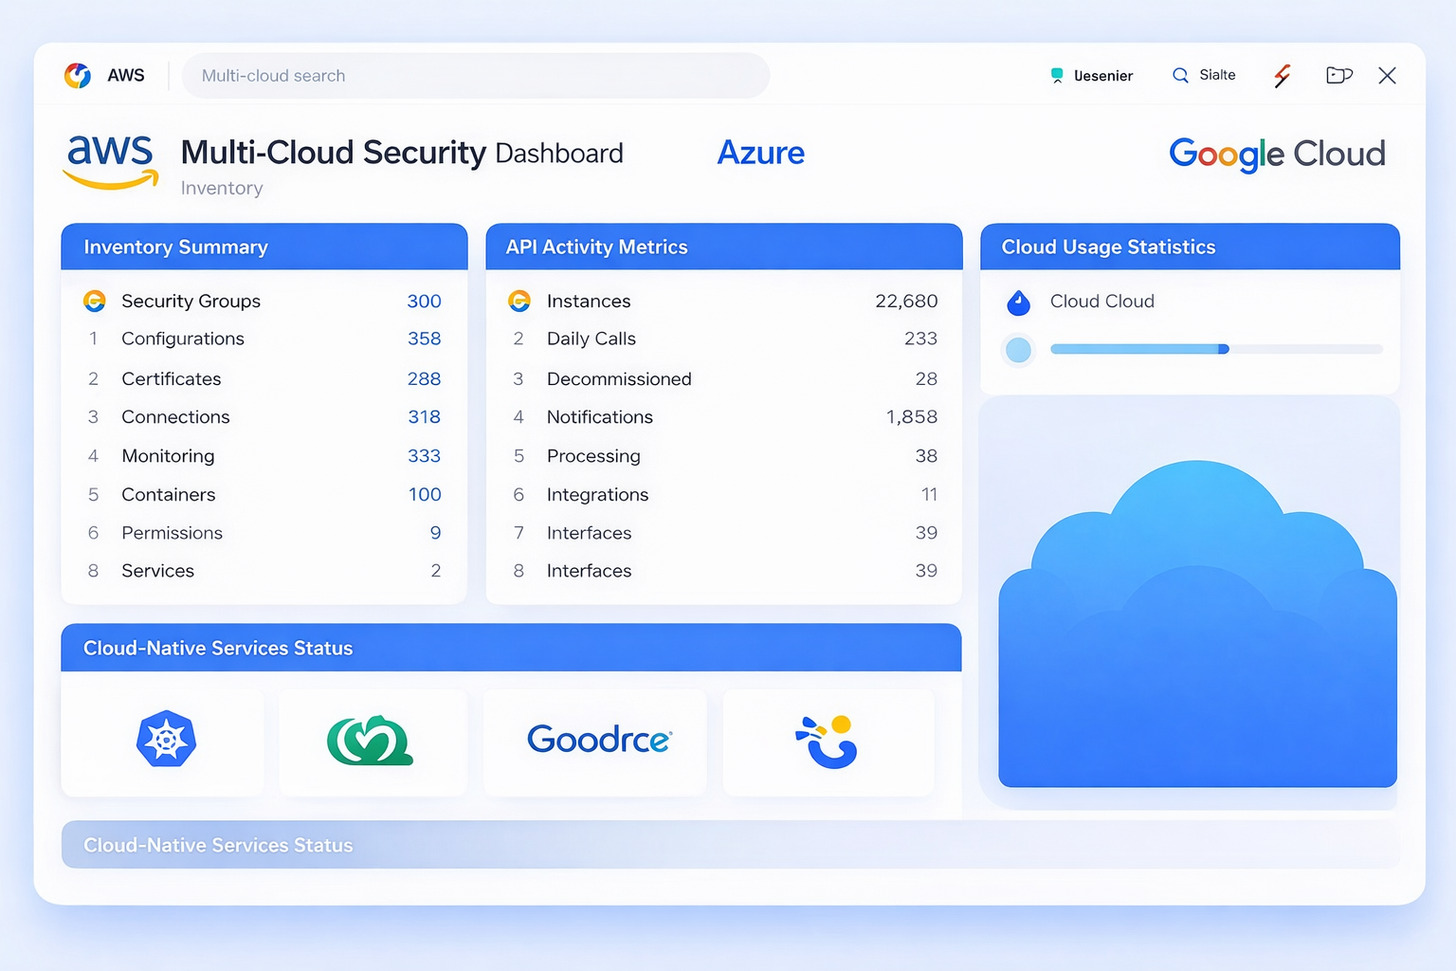The image size is (1456, 971).
Task: Toggle the light blue circle under Cloud Cloud
Action: click(x=1018, y=350)
